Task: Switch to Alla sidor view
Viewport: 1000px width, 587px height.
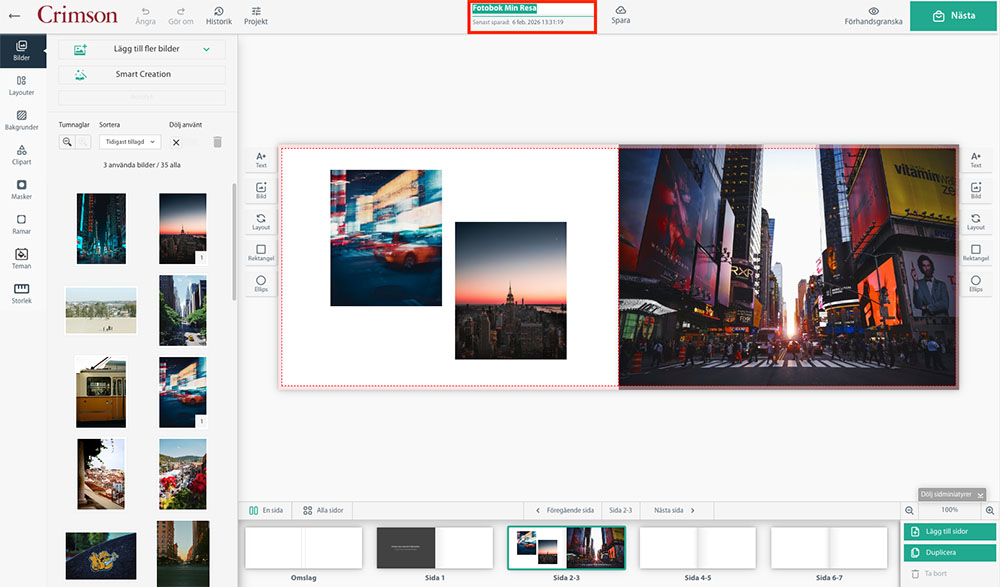Action: point(323,510)
